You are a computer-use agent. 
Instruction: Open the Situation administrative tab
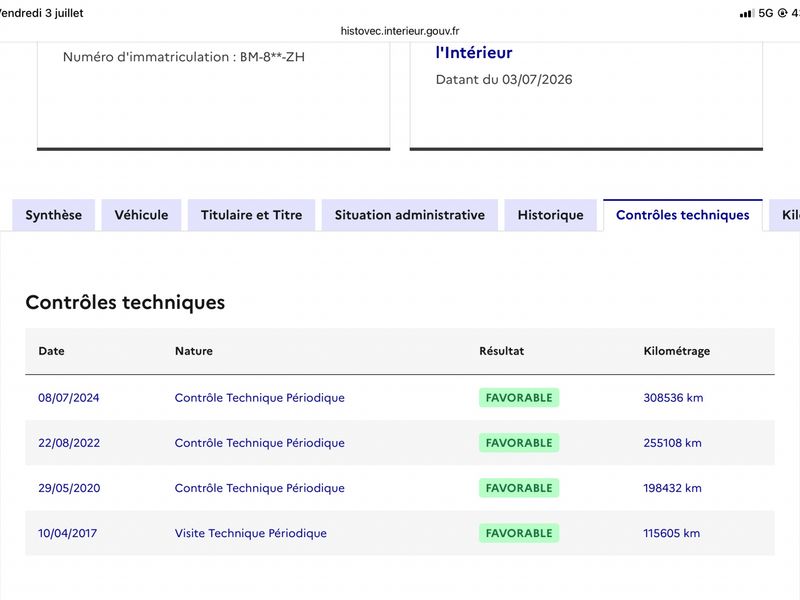point(410,215)
